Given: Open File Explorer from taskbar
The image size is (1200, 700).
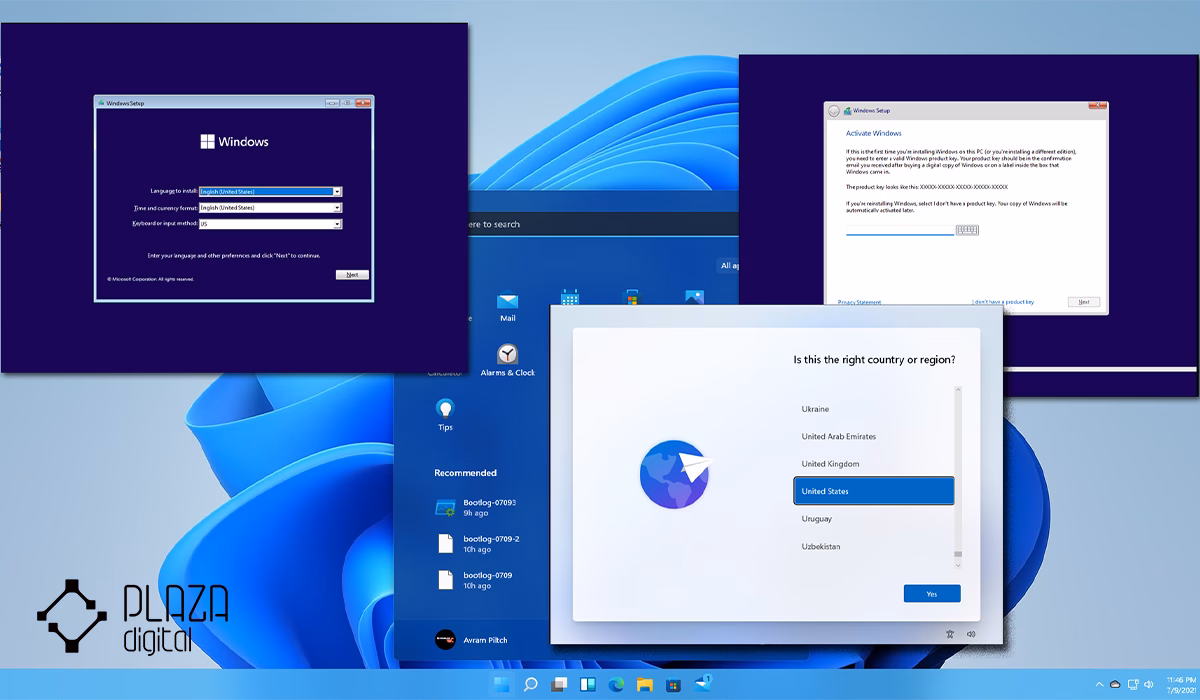Looking at the screenshot, I should [x=645, y=685].
